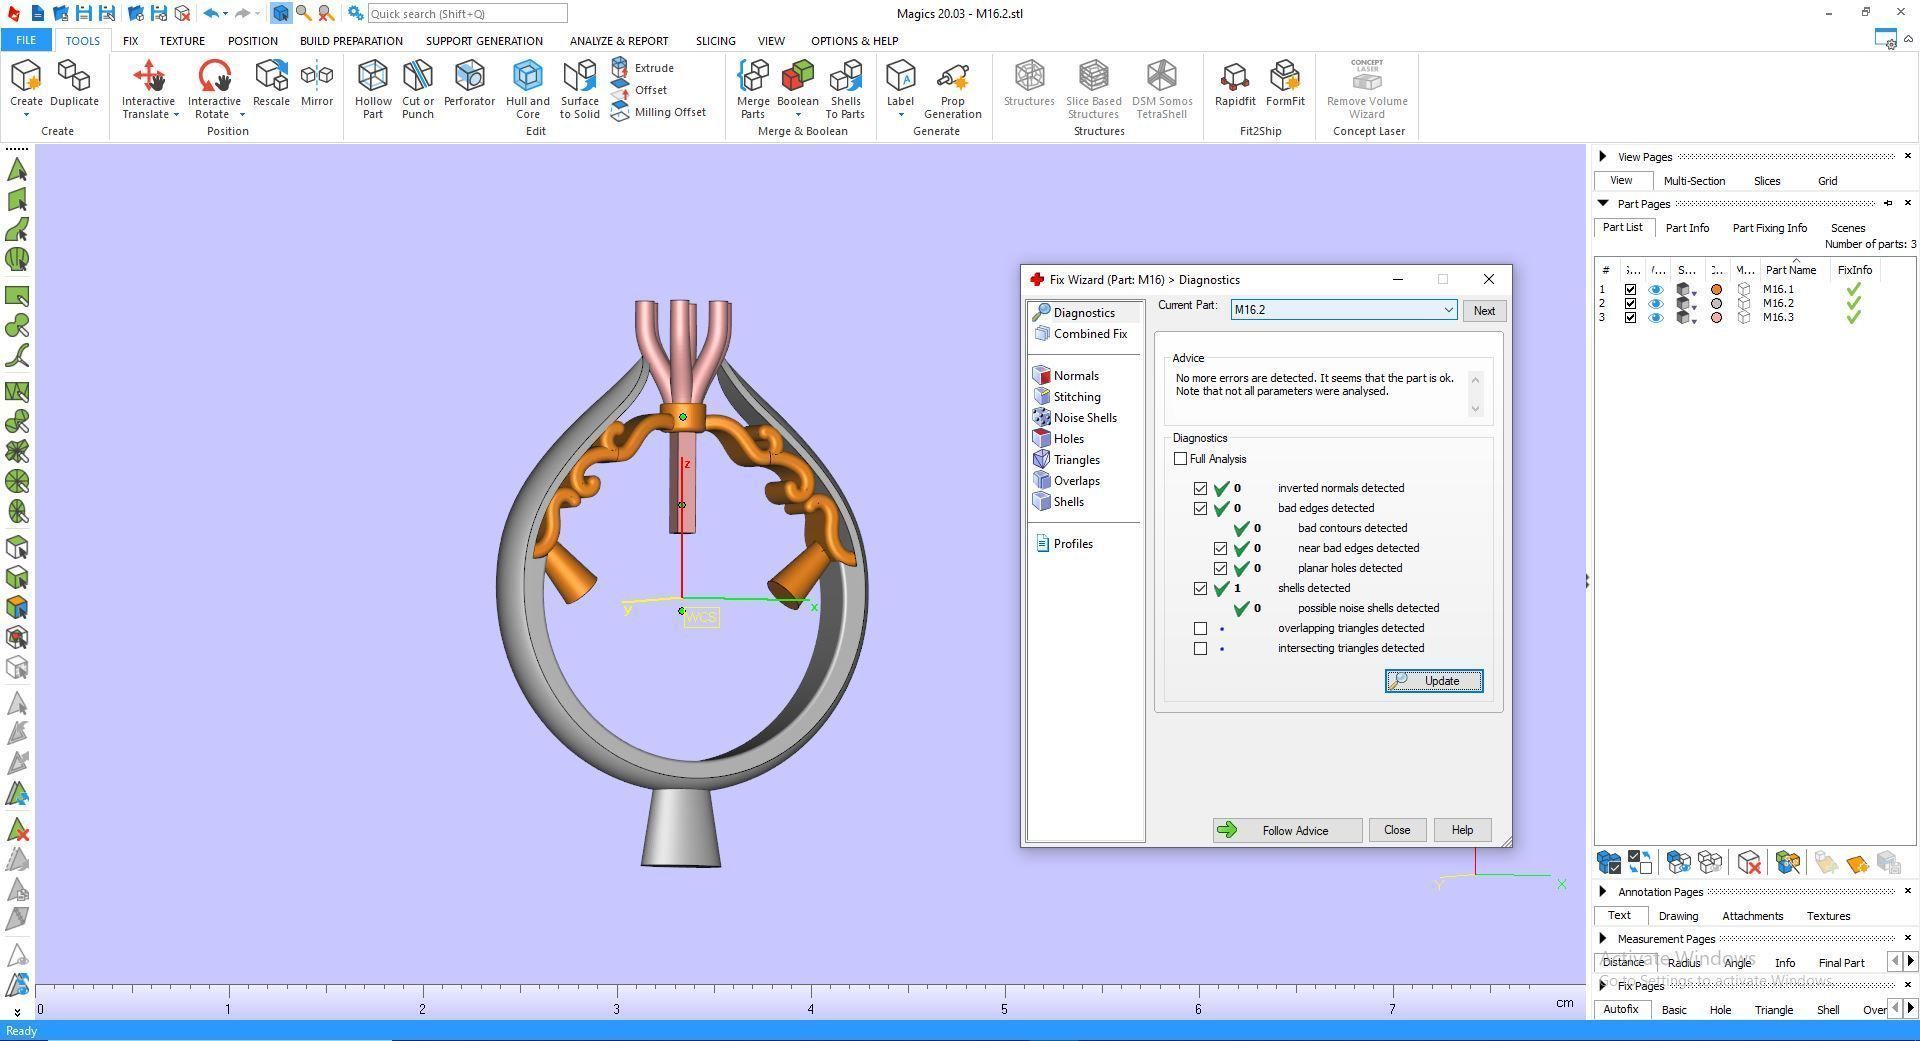The height and width of the screenshot is (1041, 1920).
Task: Click the color swatch for M16.3
Action: pos(1717,318)
